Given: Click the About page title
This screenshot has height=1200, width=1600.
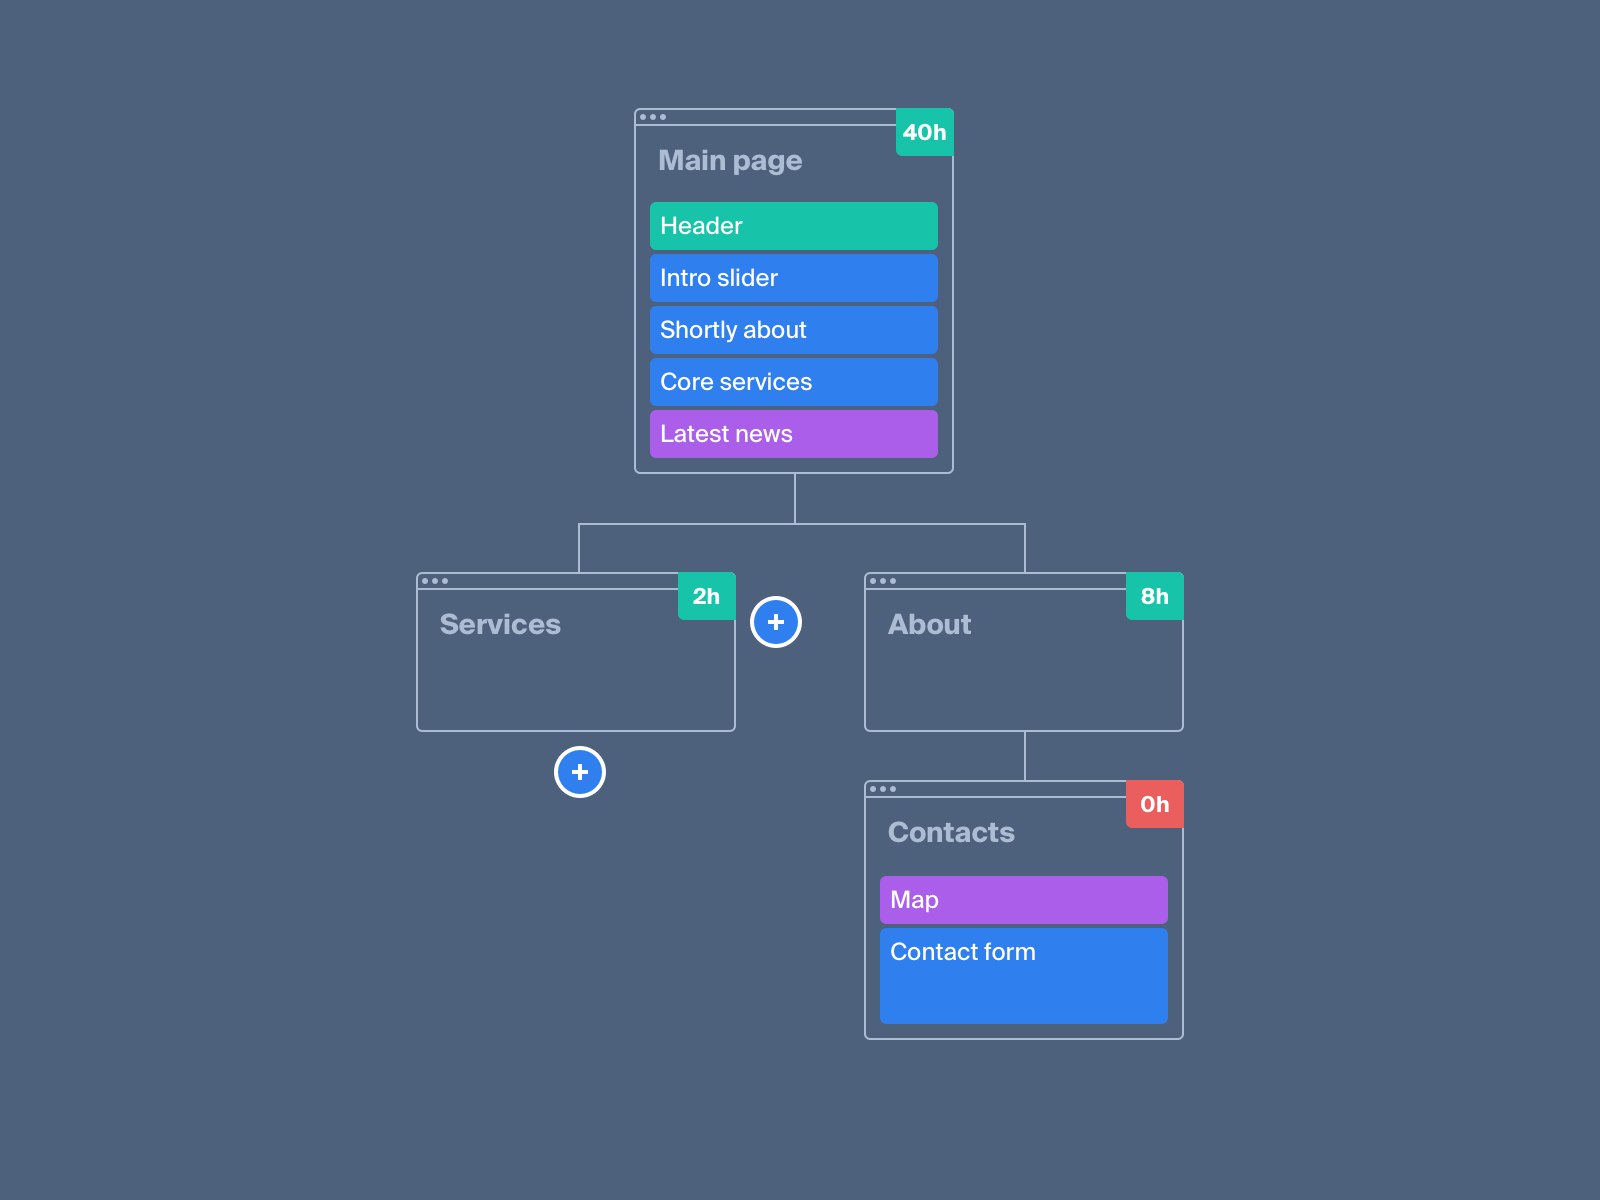Looking at the screenshot, I should pyautogui.click(x=929, y=624).
